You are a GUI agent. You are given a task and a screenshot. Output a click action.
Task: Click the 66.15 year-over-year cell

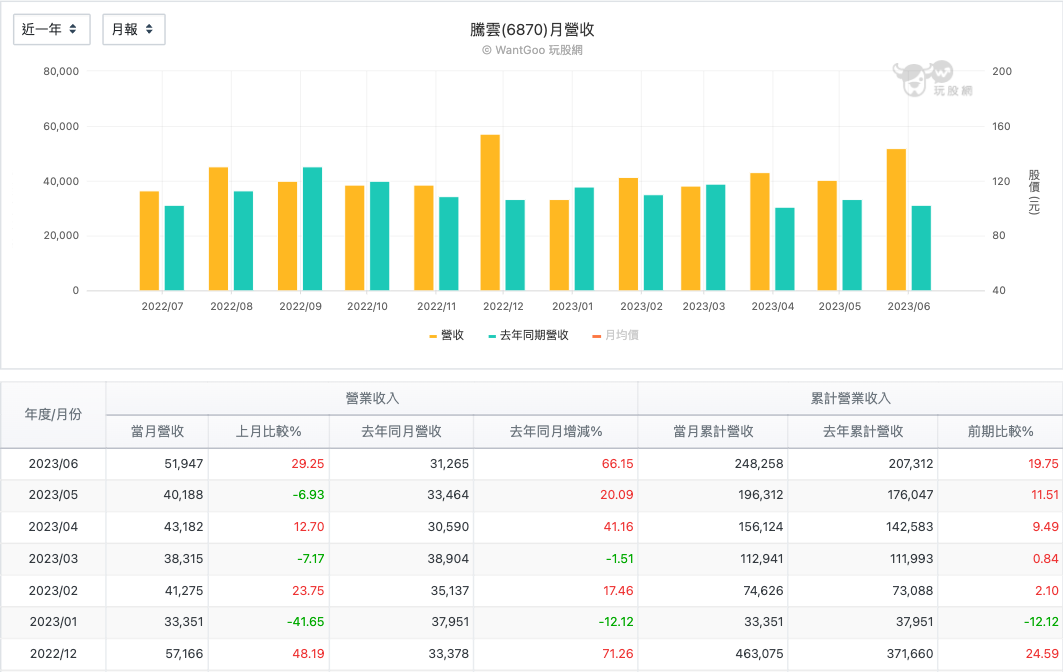coord(556,464)
